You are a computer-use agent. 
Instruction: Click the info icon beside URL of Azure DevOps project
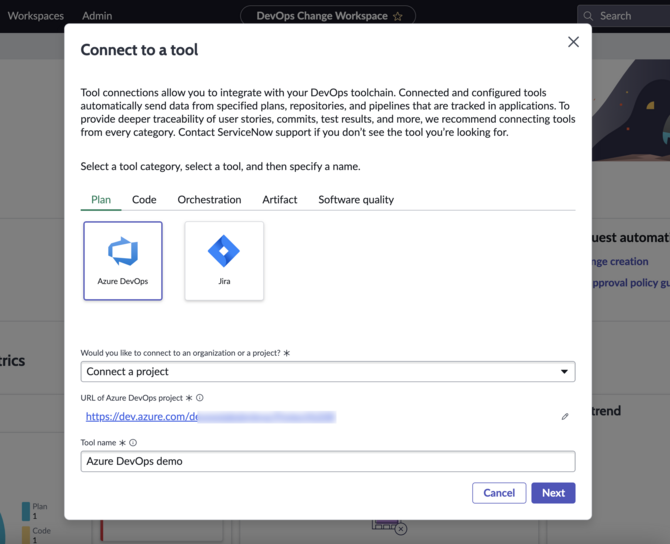coord(200,398)
